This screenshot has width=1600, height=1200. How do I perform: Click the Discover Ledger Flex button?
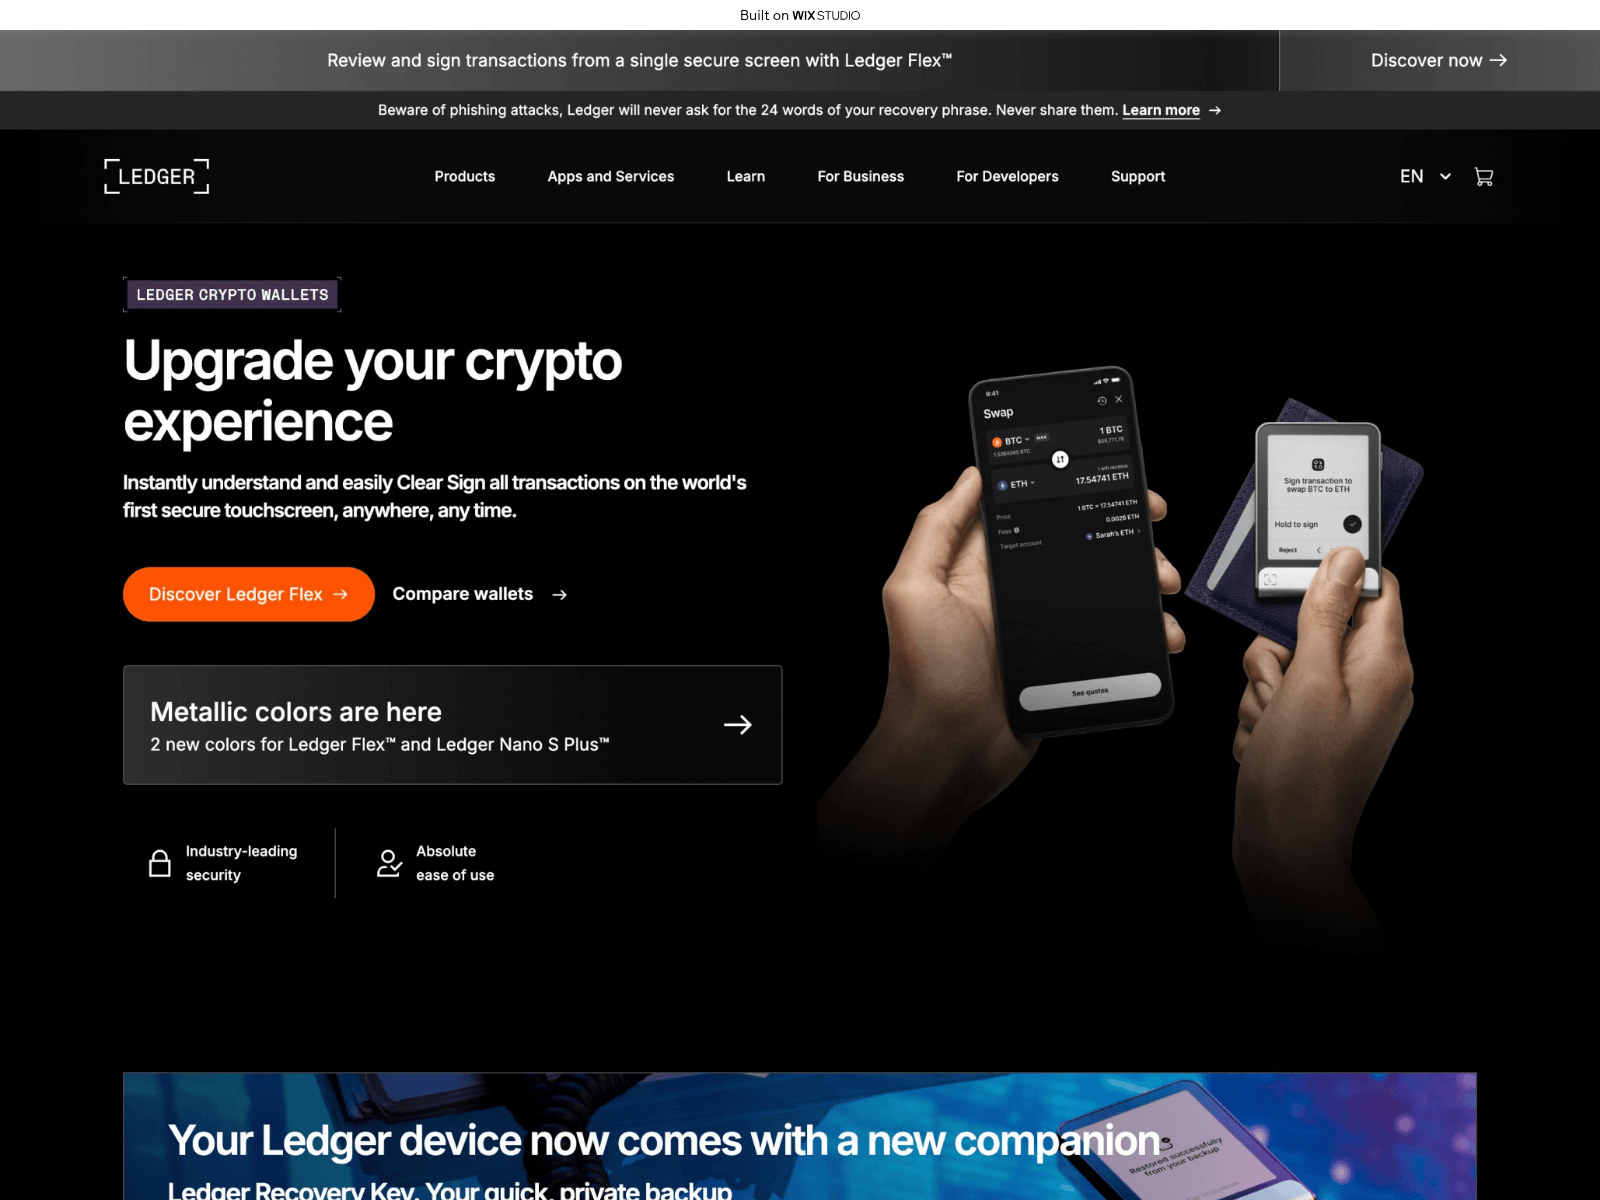249,594
